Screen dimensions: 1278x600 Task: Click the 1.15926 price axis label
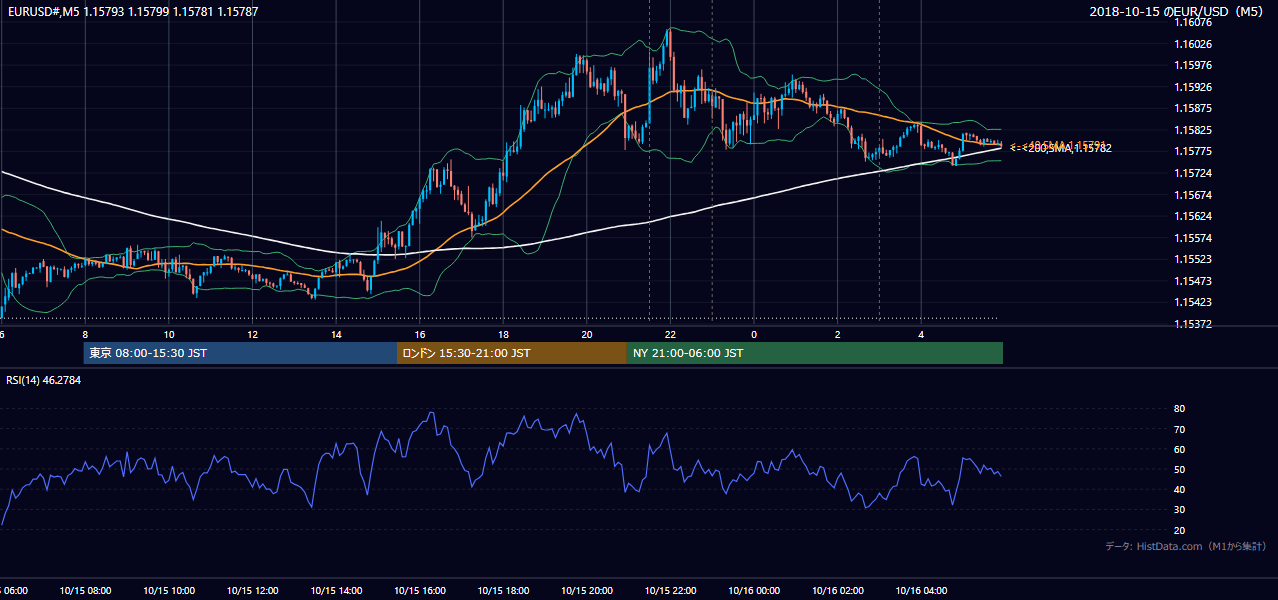(x=1194, y=87)
